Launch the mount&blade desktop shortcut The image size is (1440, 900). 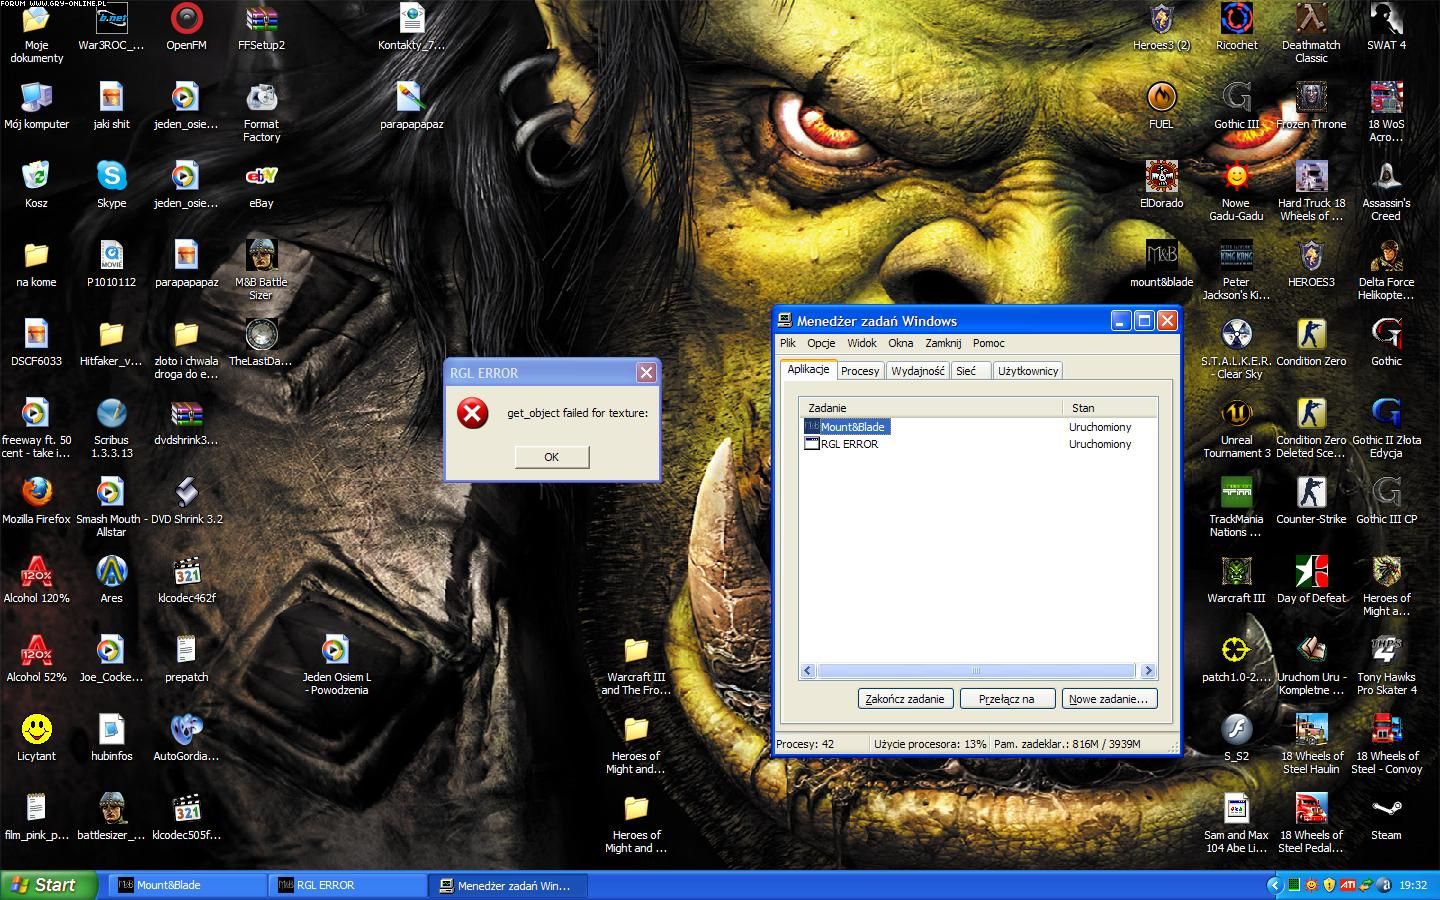pyautogui.click(x=1161, y=264)
